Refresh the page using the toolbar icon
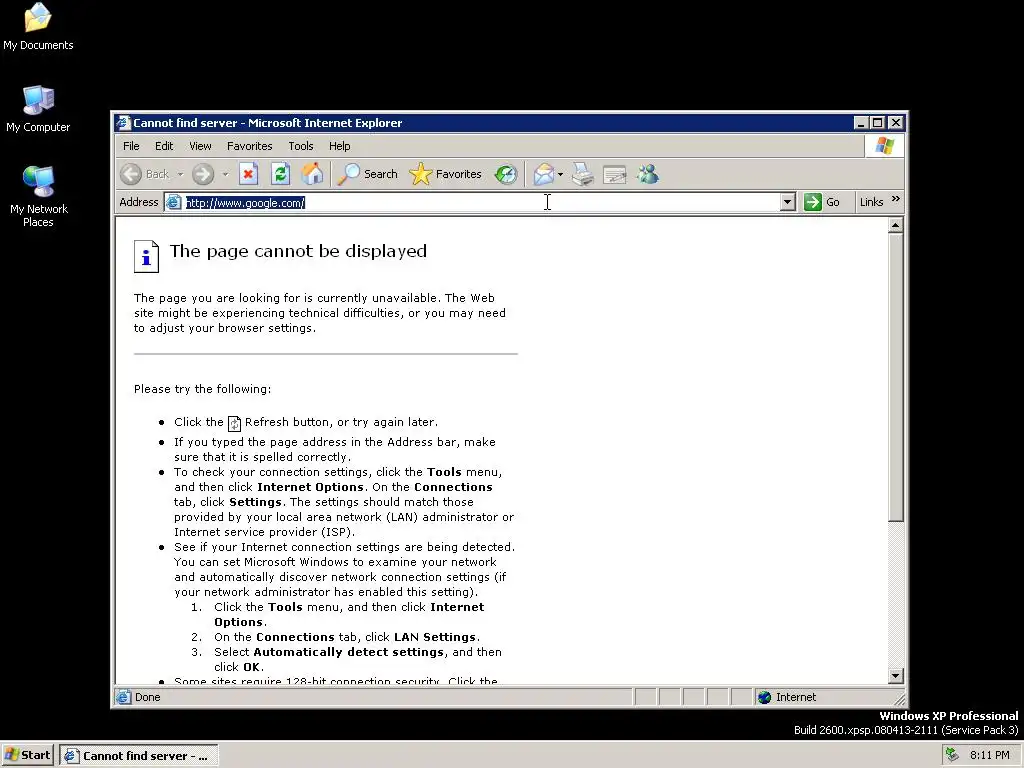Viewport: 1024px width, 768px height. (280, 174)
